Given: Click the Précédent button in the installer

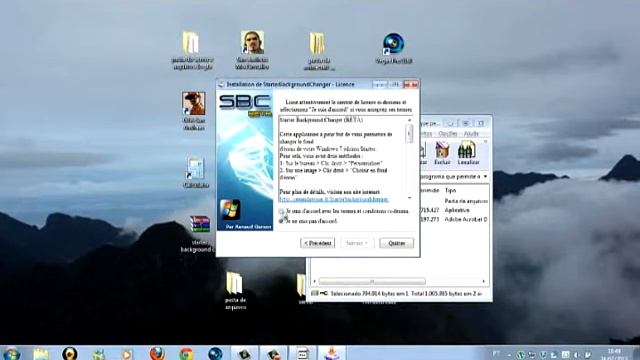Looking at the screenshot, I should pos(318,243).
